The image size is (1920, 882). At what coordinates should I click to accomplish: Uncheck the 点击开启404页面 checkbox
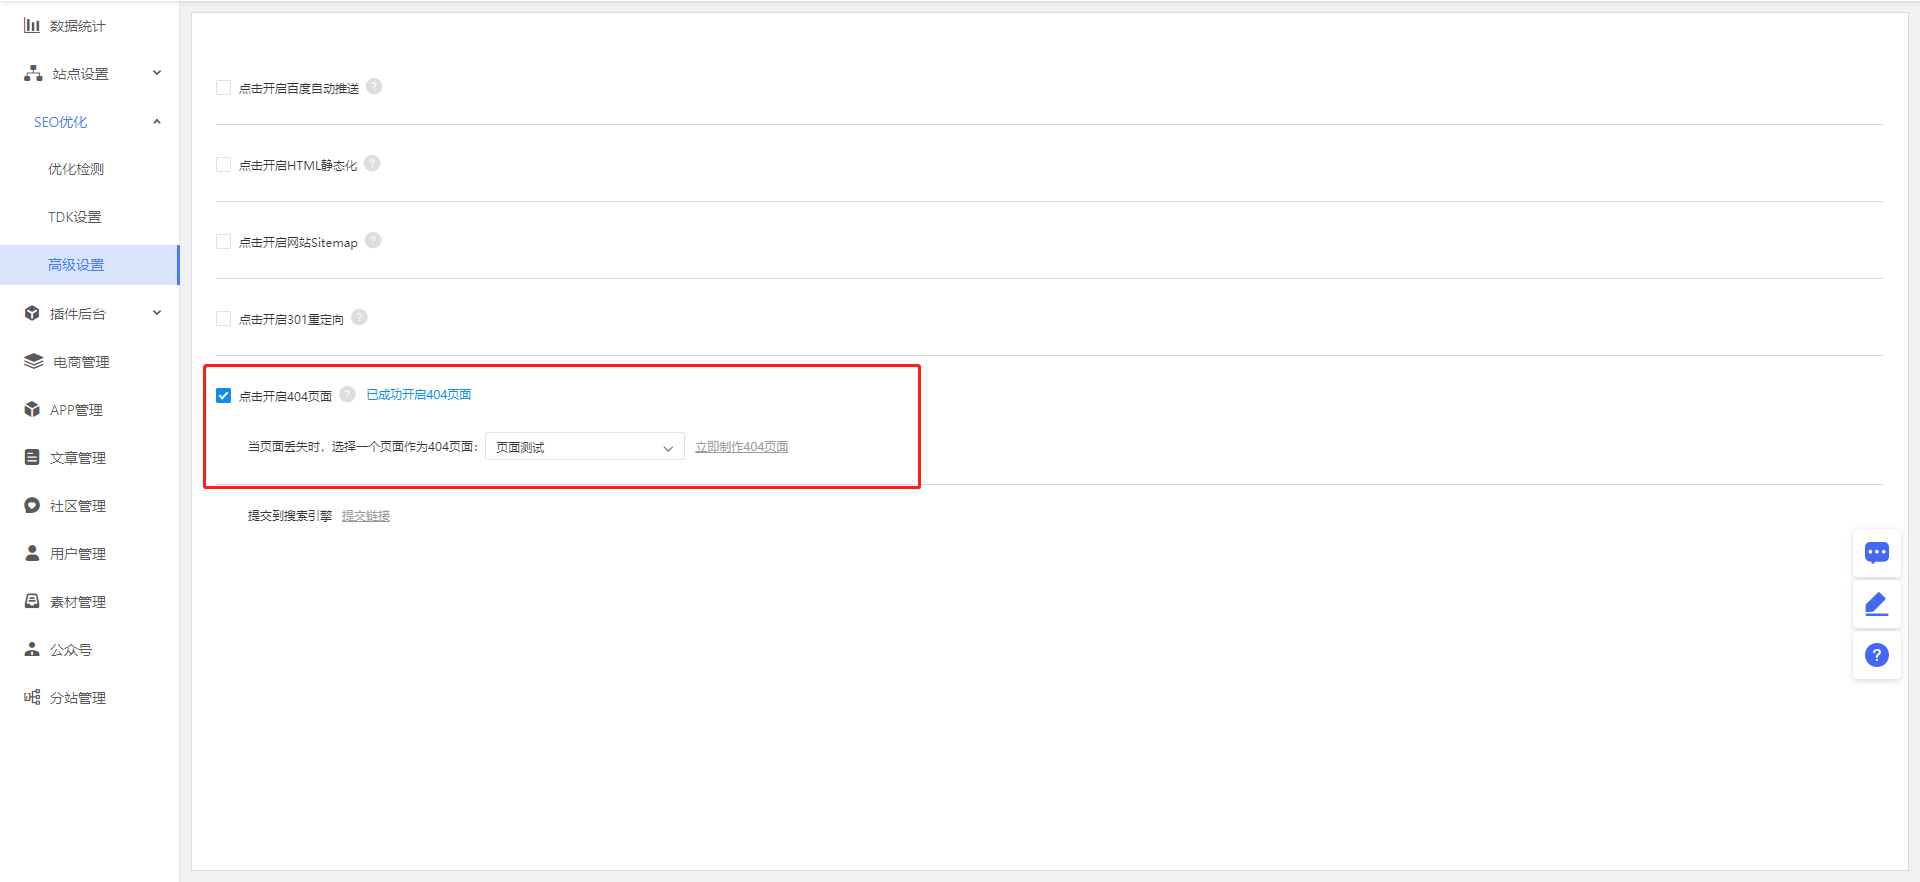[x=224, y=396]
